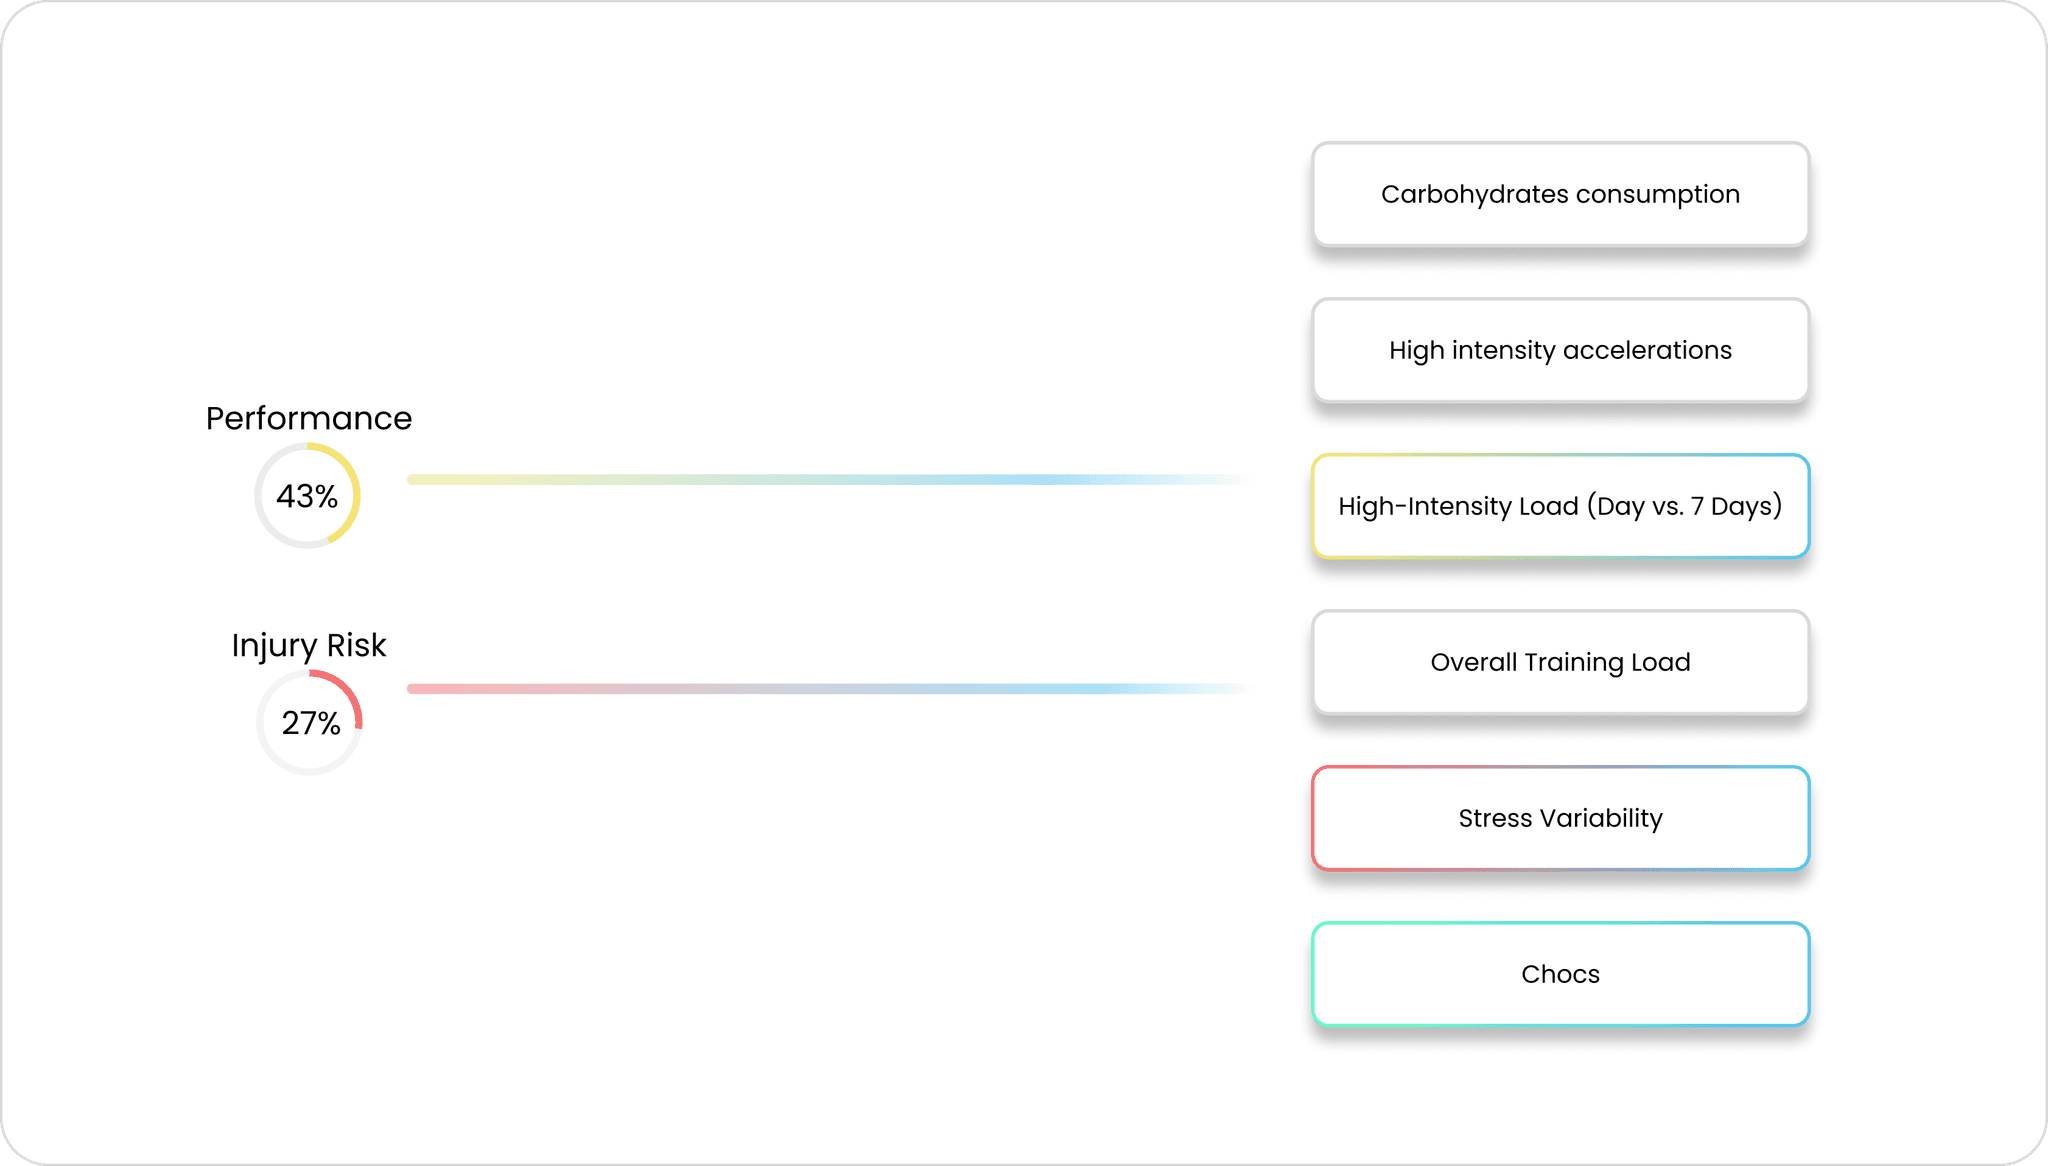Select the Injury Risk label
2048x1166 pixels.
tap(309, 645)
